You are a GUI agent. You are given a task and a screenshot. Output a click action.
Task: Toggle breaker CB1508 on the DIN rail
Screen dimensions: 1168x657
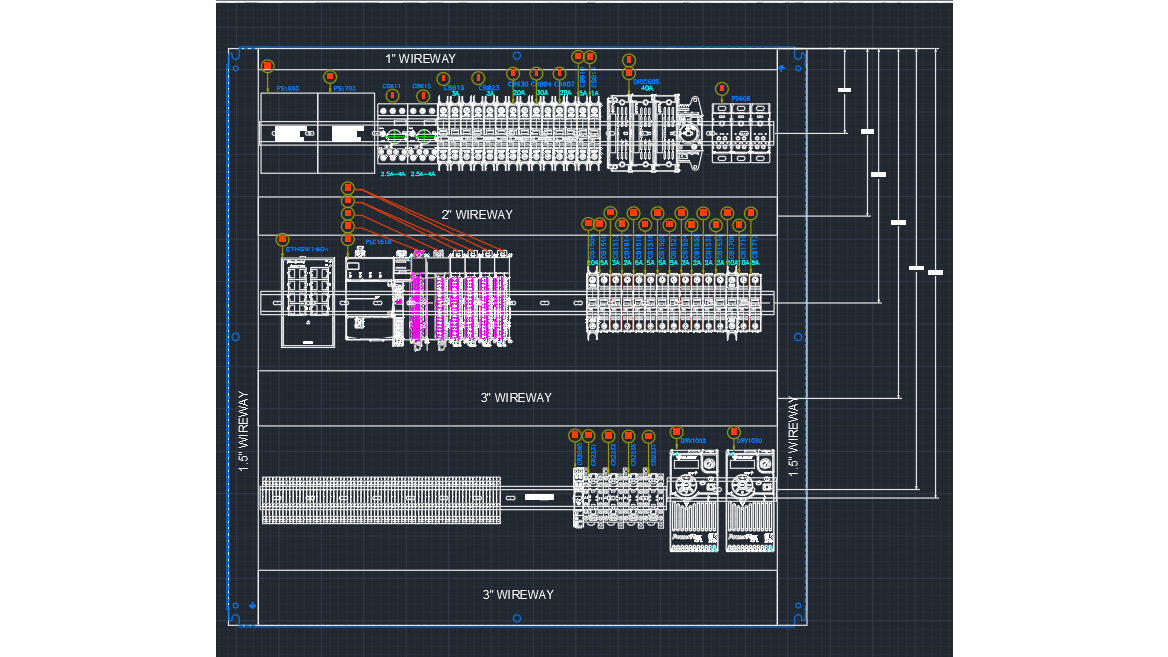(x=591, y=302)
